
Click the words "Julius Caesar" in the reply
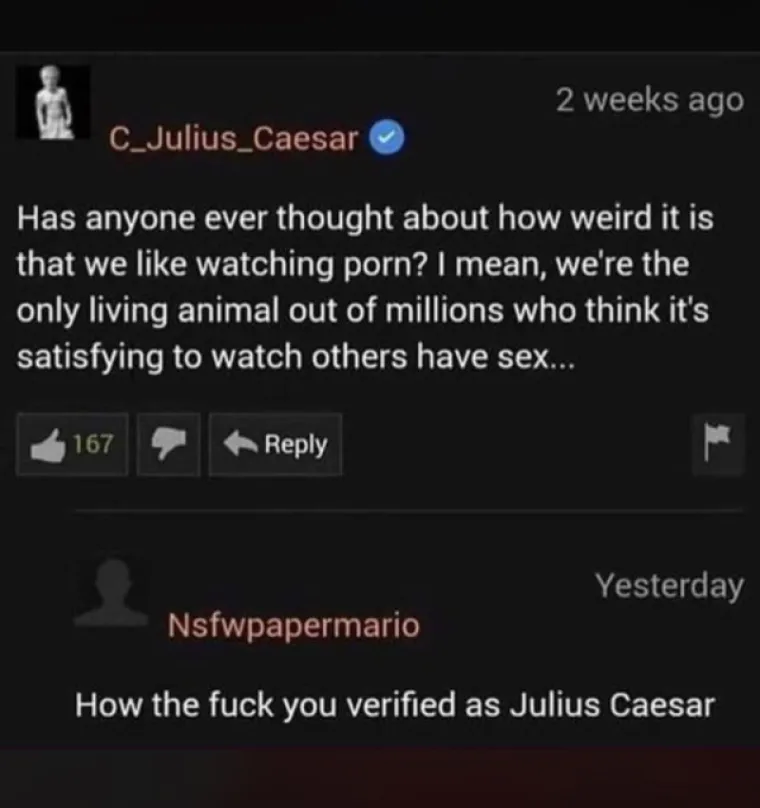click(x=612, y=704)
